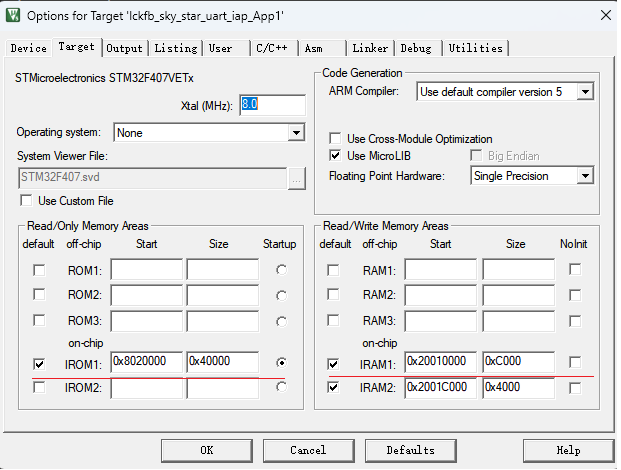
Task: Click the Xtal (MHz) input field
Action: tap(272, 105)
